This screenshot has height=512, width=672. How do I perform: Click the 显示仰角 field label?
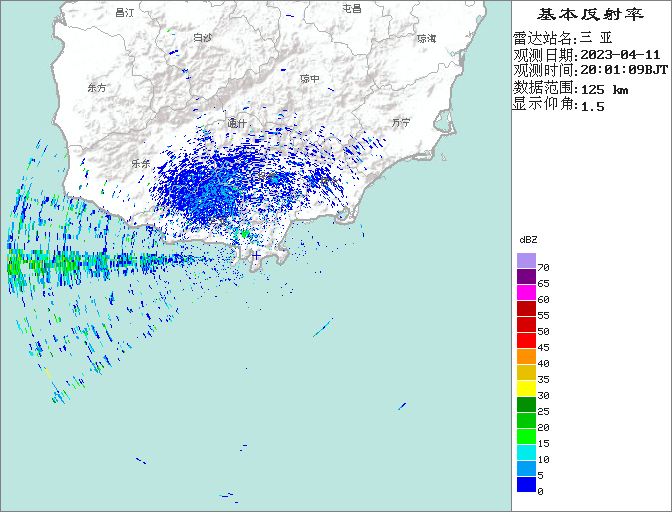(543, 104)
